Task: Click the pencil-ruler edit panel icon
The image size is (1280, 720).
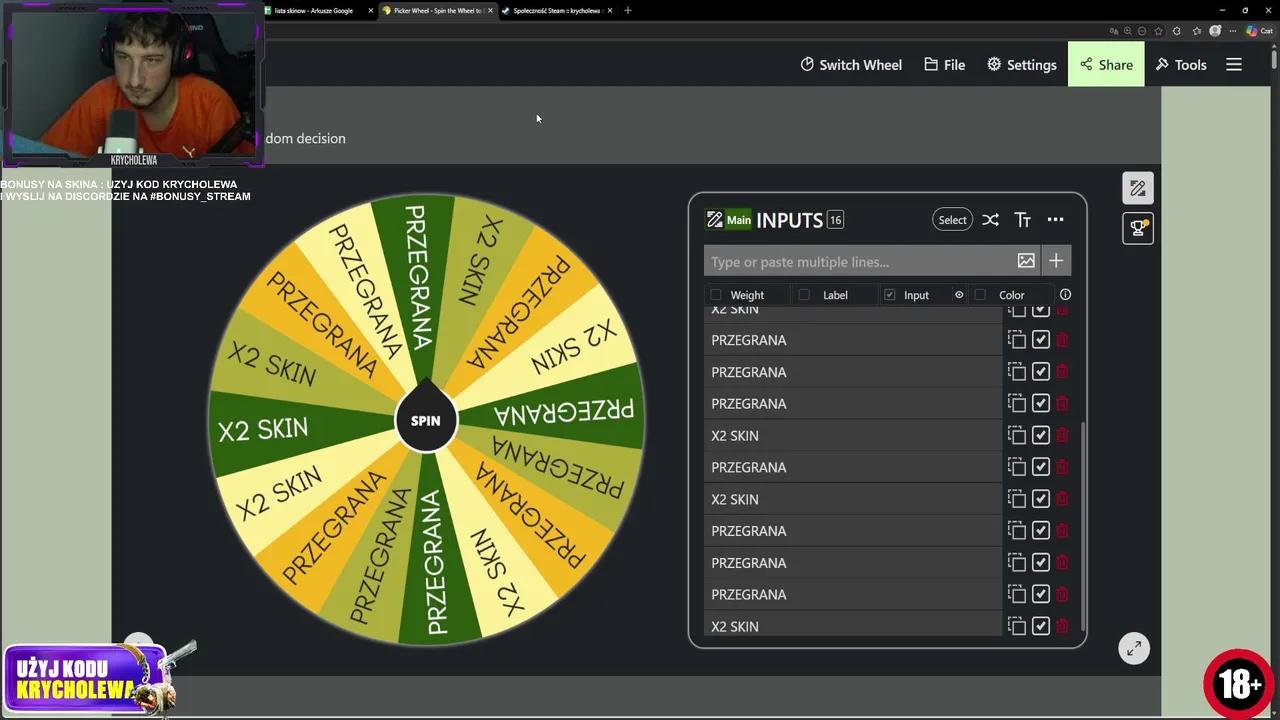Action: [1138, 188]
